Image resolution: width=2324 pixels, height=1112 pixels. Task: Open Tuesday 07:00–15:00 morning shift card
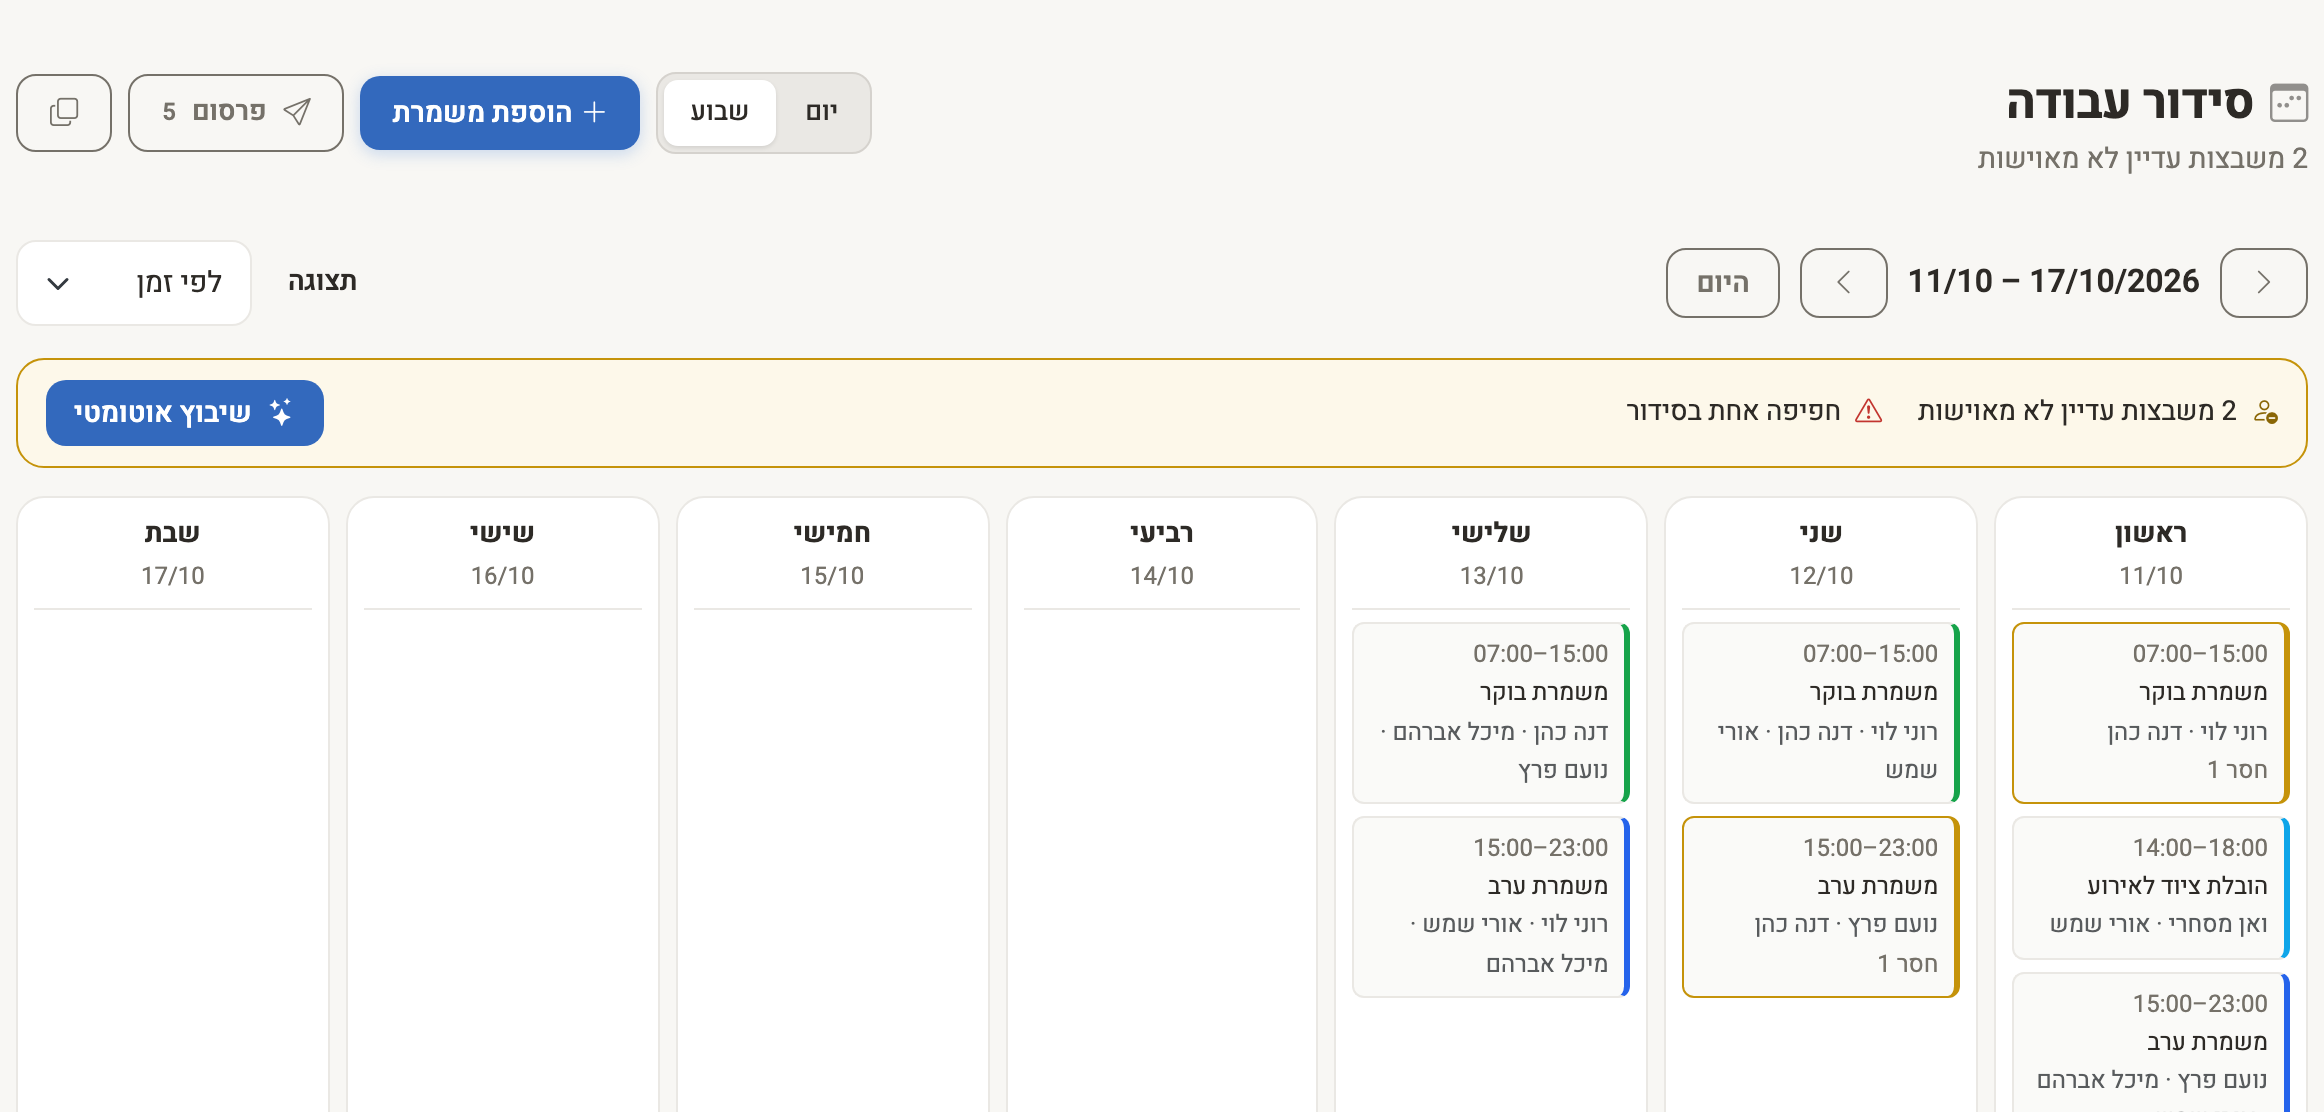point(1490,713)
